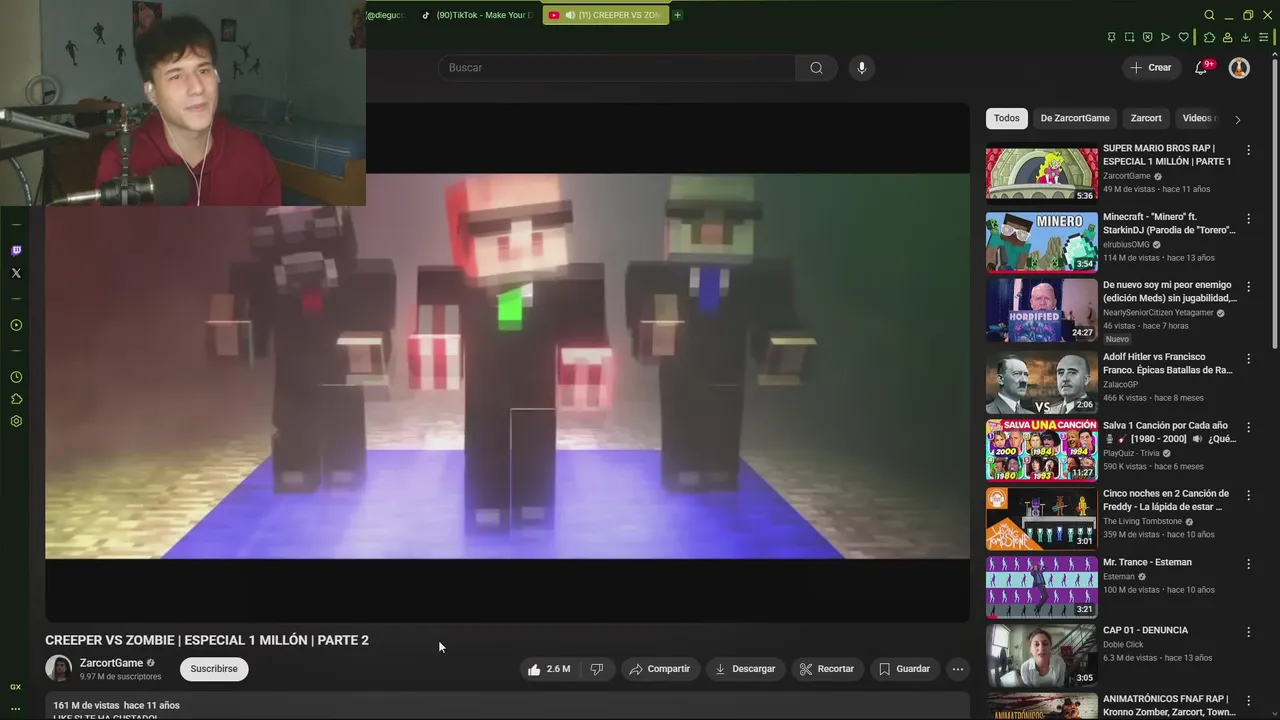Open extensions cube in the left sidebar

(x=16, y=399)
